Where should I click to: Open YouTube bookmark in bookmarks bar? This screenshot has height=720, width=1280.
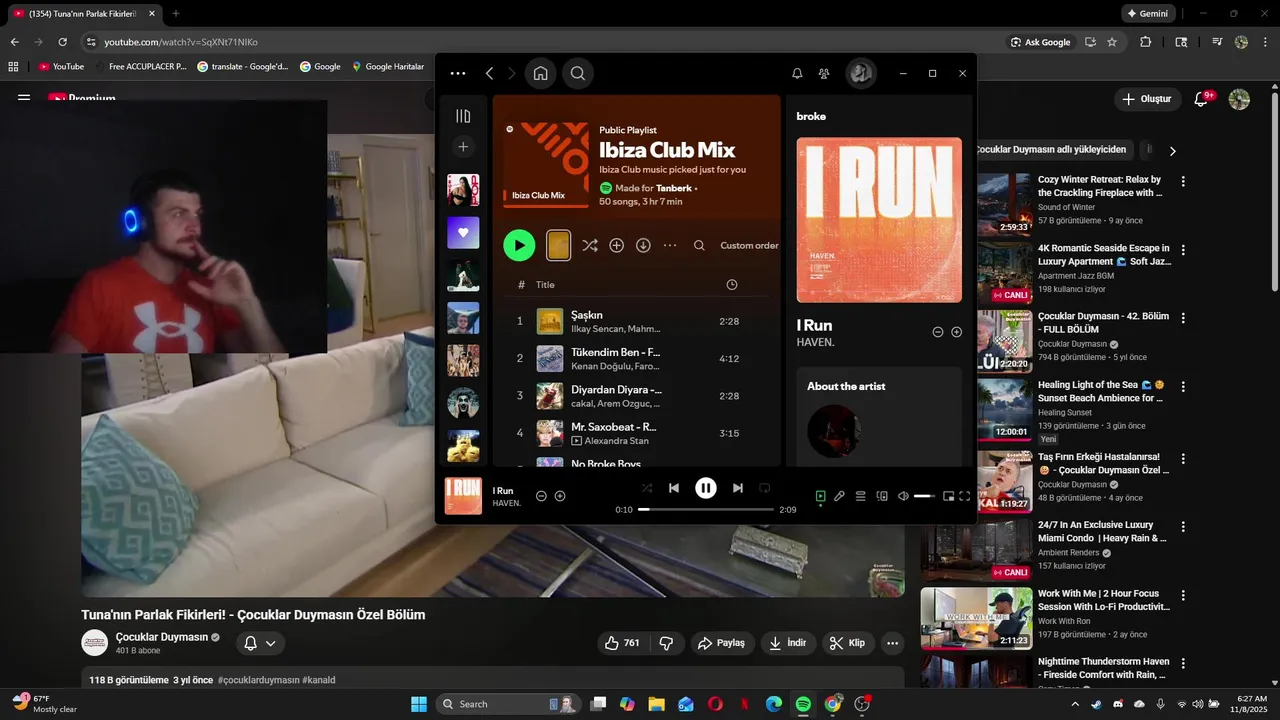(x=61, y=67)
